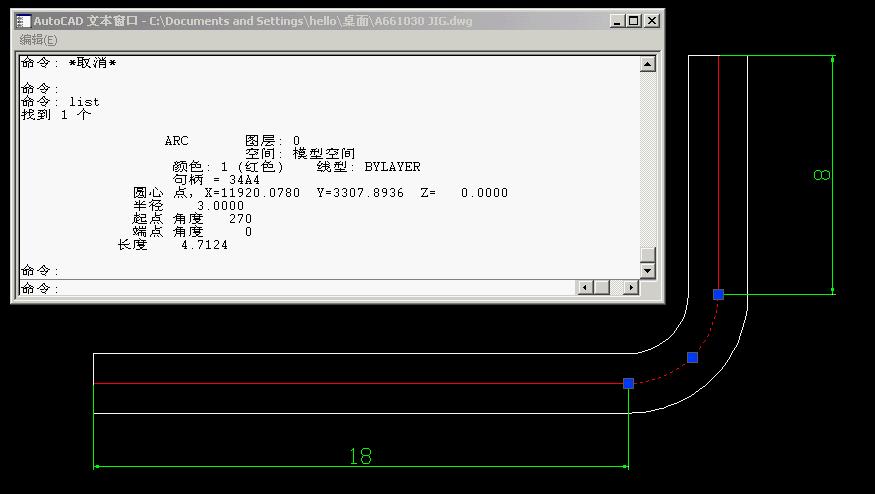Click the '线型: BYLAYER' text

point(368,166)
